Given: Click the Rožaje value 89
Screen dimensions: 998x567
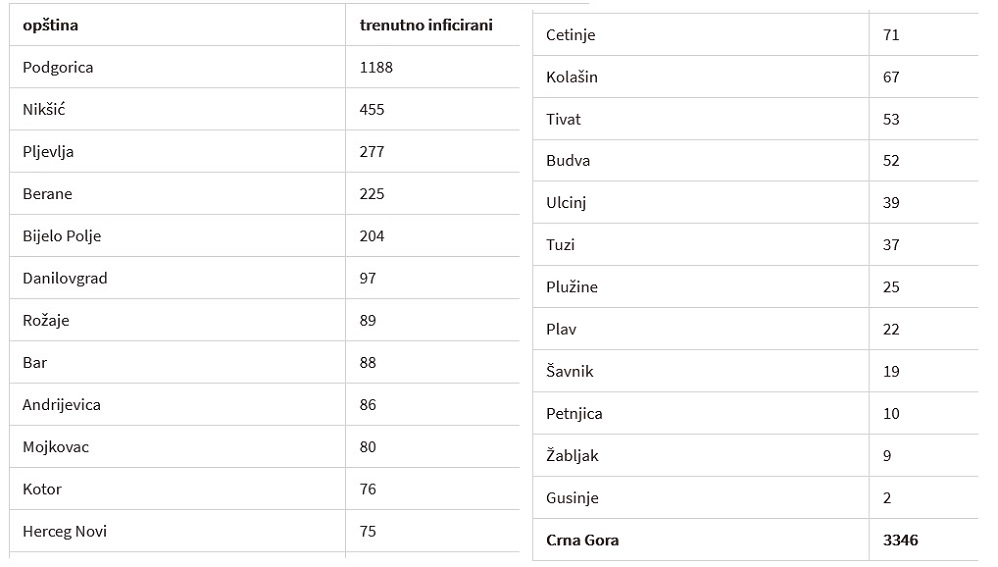Looking at the screenshot, I should 368,321.
